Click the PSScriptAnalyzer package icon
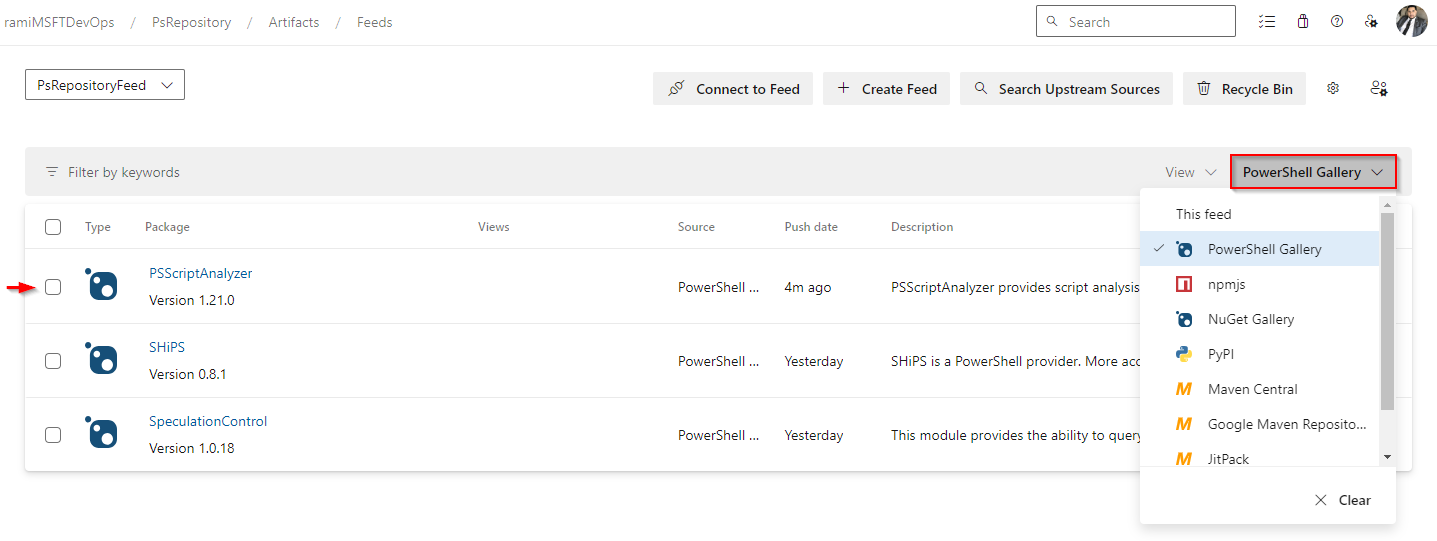 coord(101,285)
